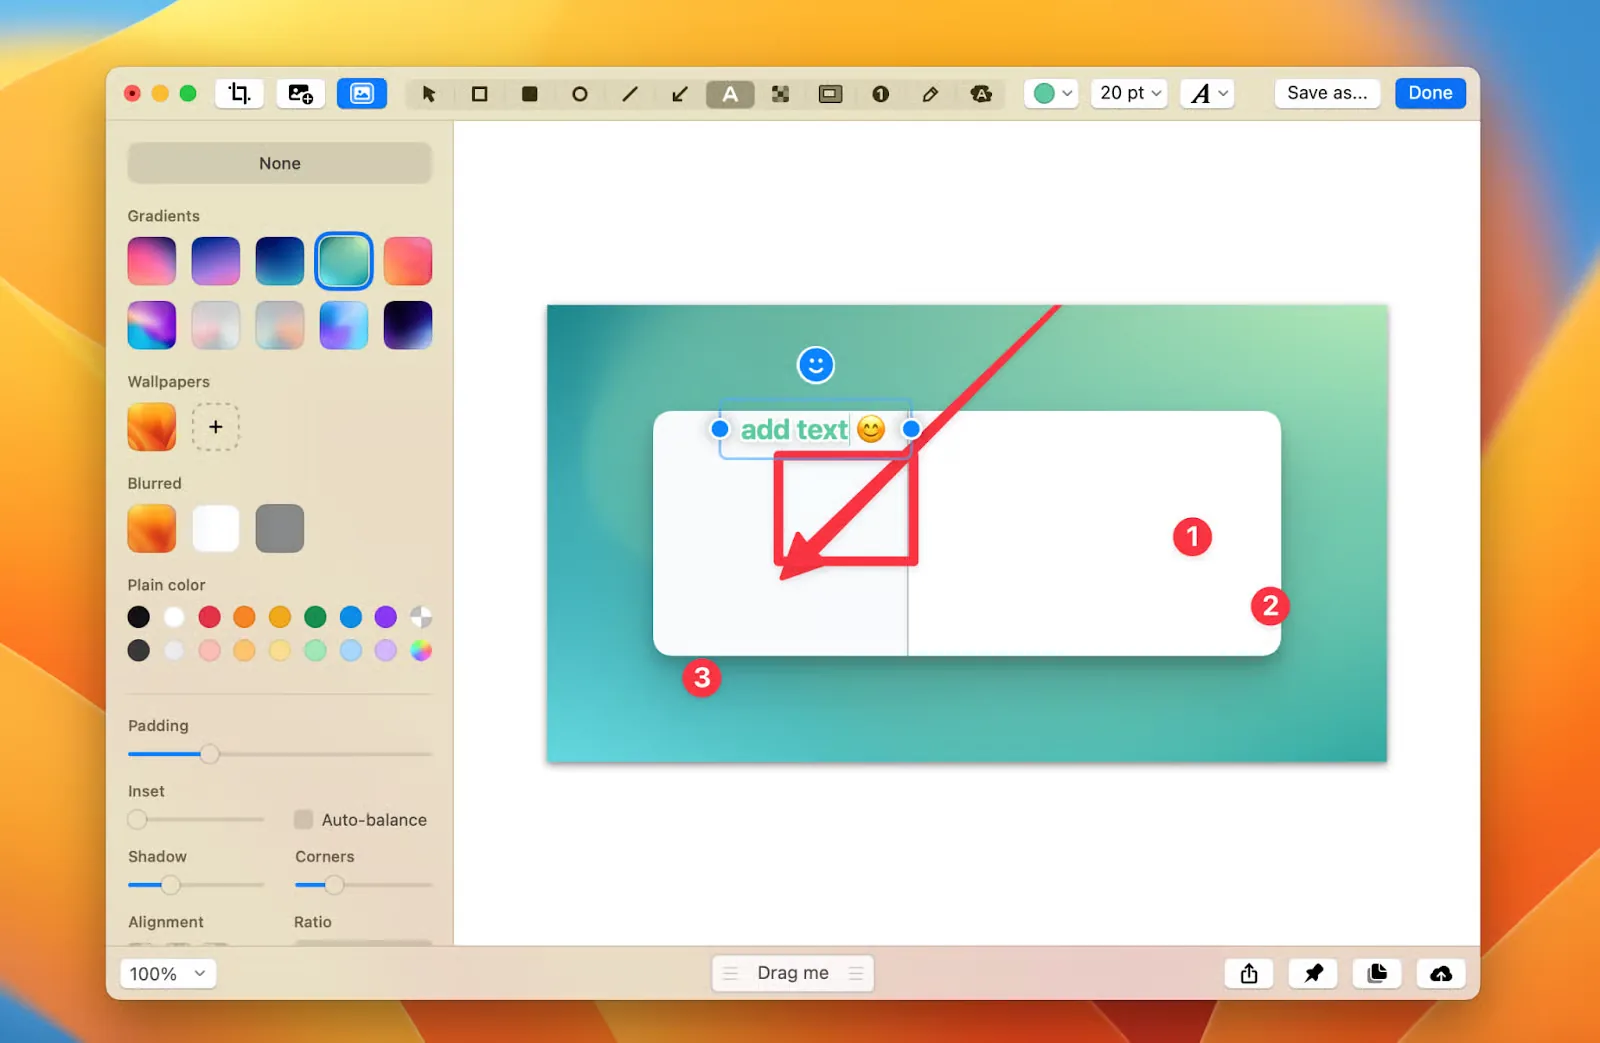Expand the zoom level 100% dropdown
The width and height of the screenshot is (1600, 1043).
167,973
